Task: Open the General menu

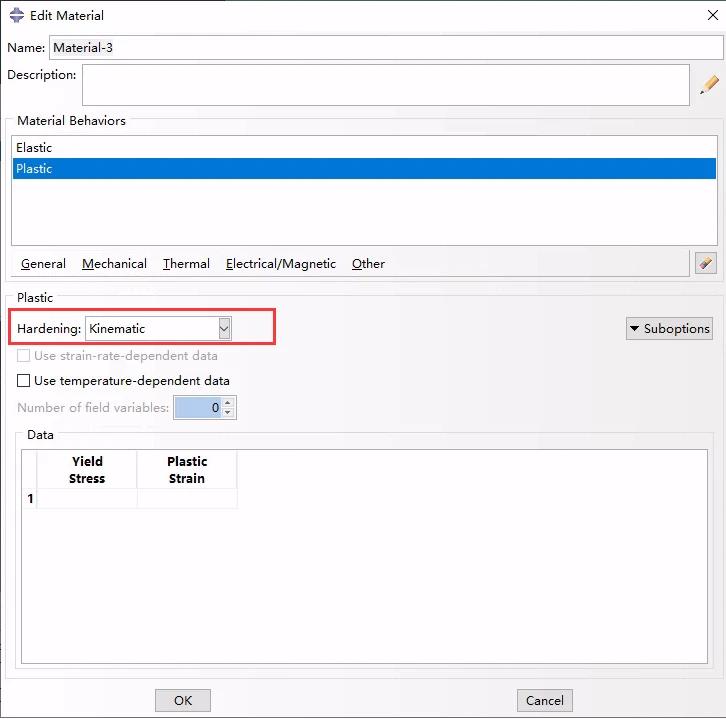Action: (43, 264)
